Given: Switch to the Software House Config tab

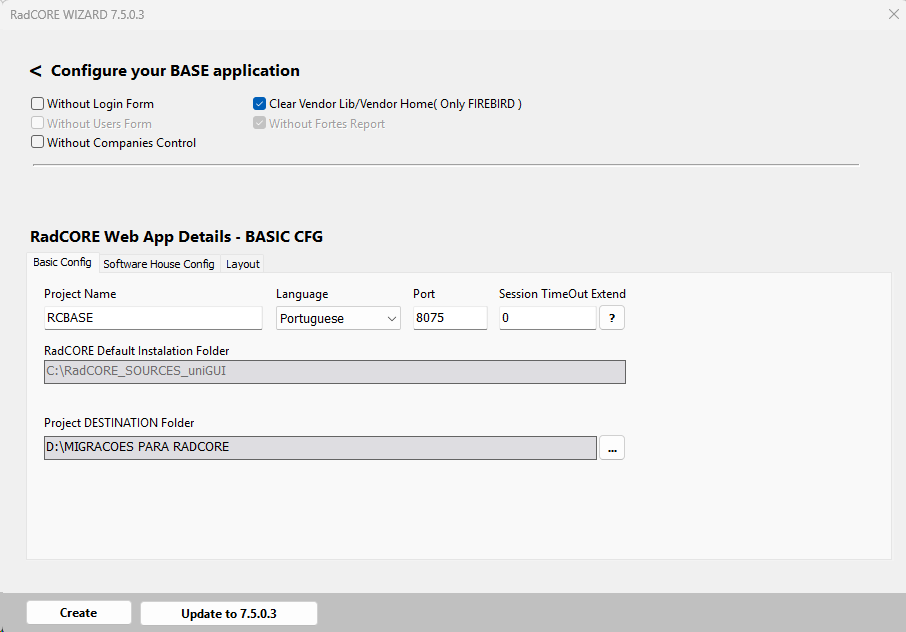Looking at the screenshot, I should 158,264.
